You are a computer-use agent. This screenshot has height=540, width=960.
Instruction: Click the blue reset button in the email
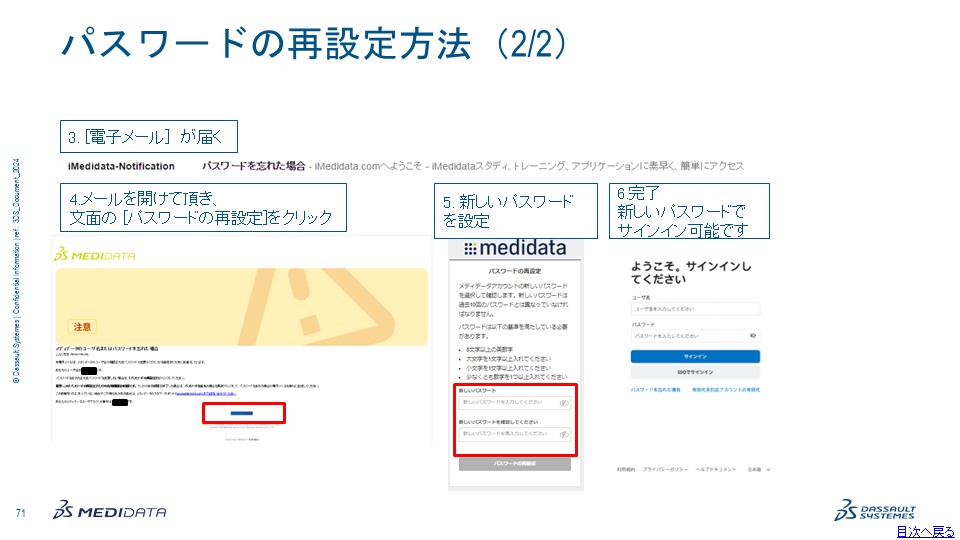(242, 413)
